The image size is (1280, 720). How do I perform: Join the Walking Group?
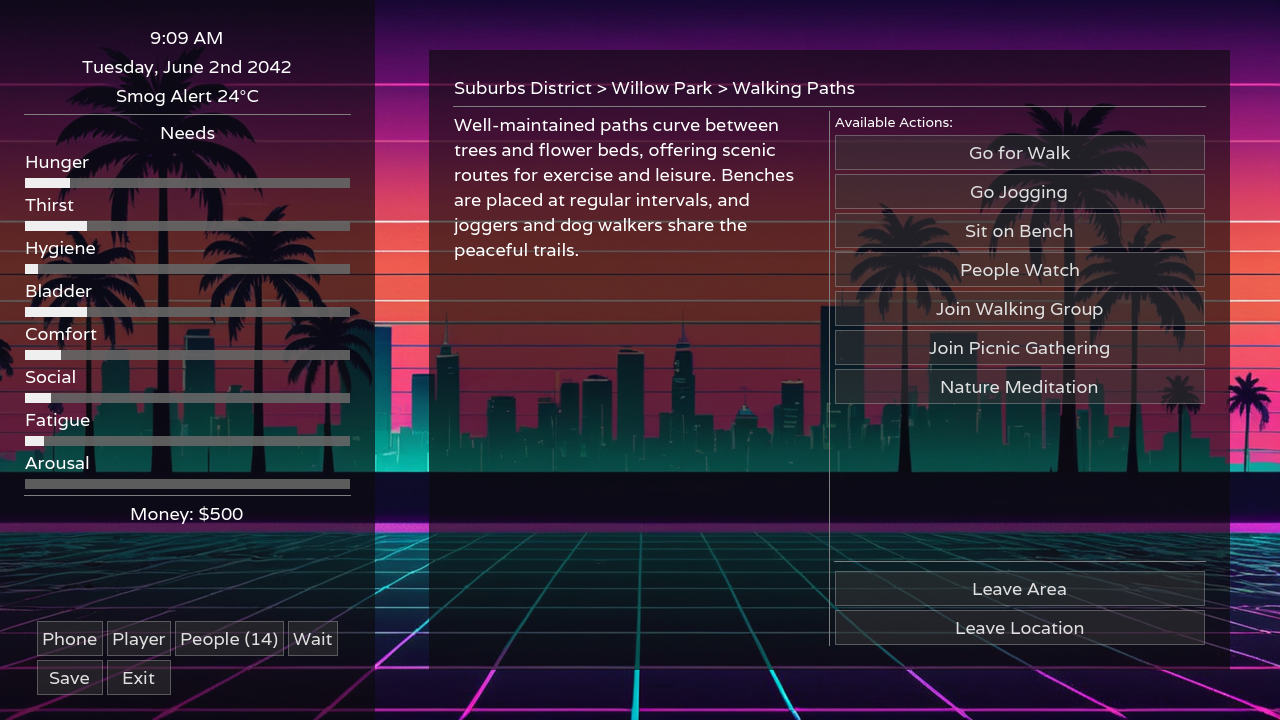click(x=1019, y=309)
